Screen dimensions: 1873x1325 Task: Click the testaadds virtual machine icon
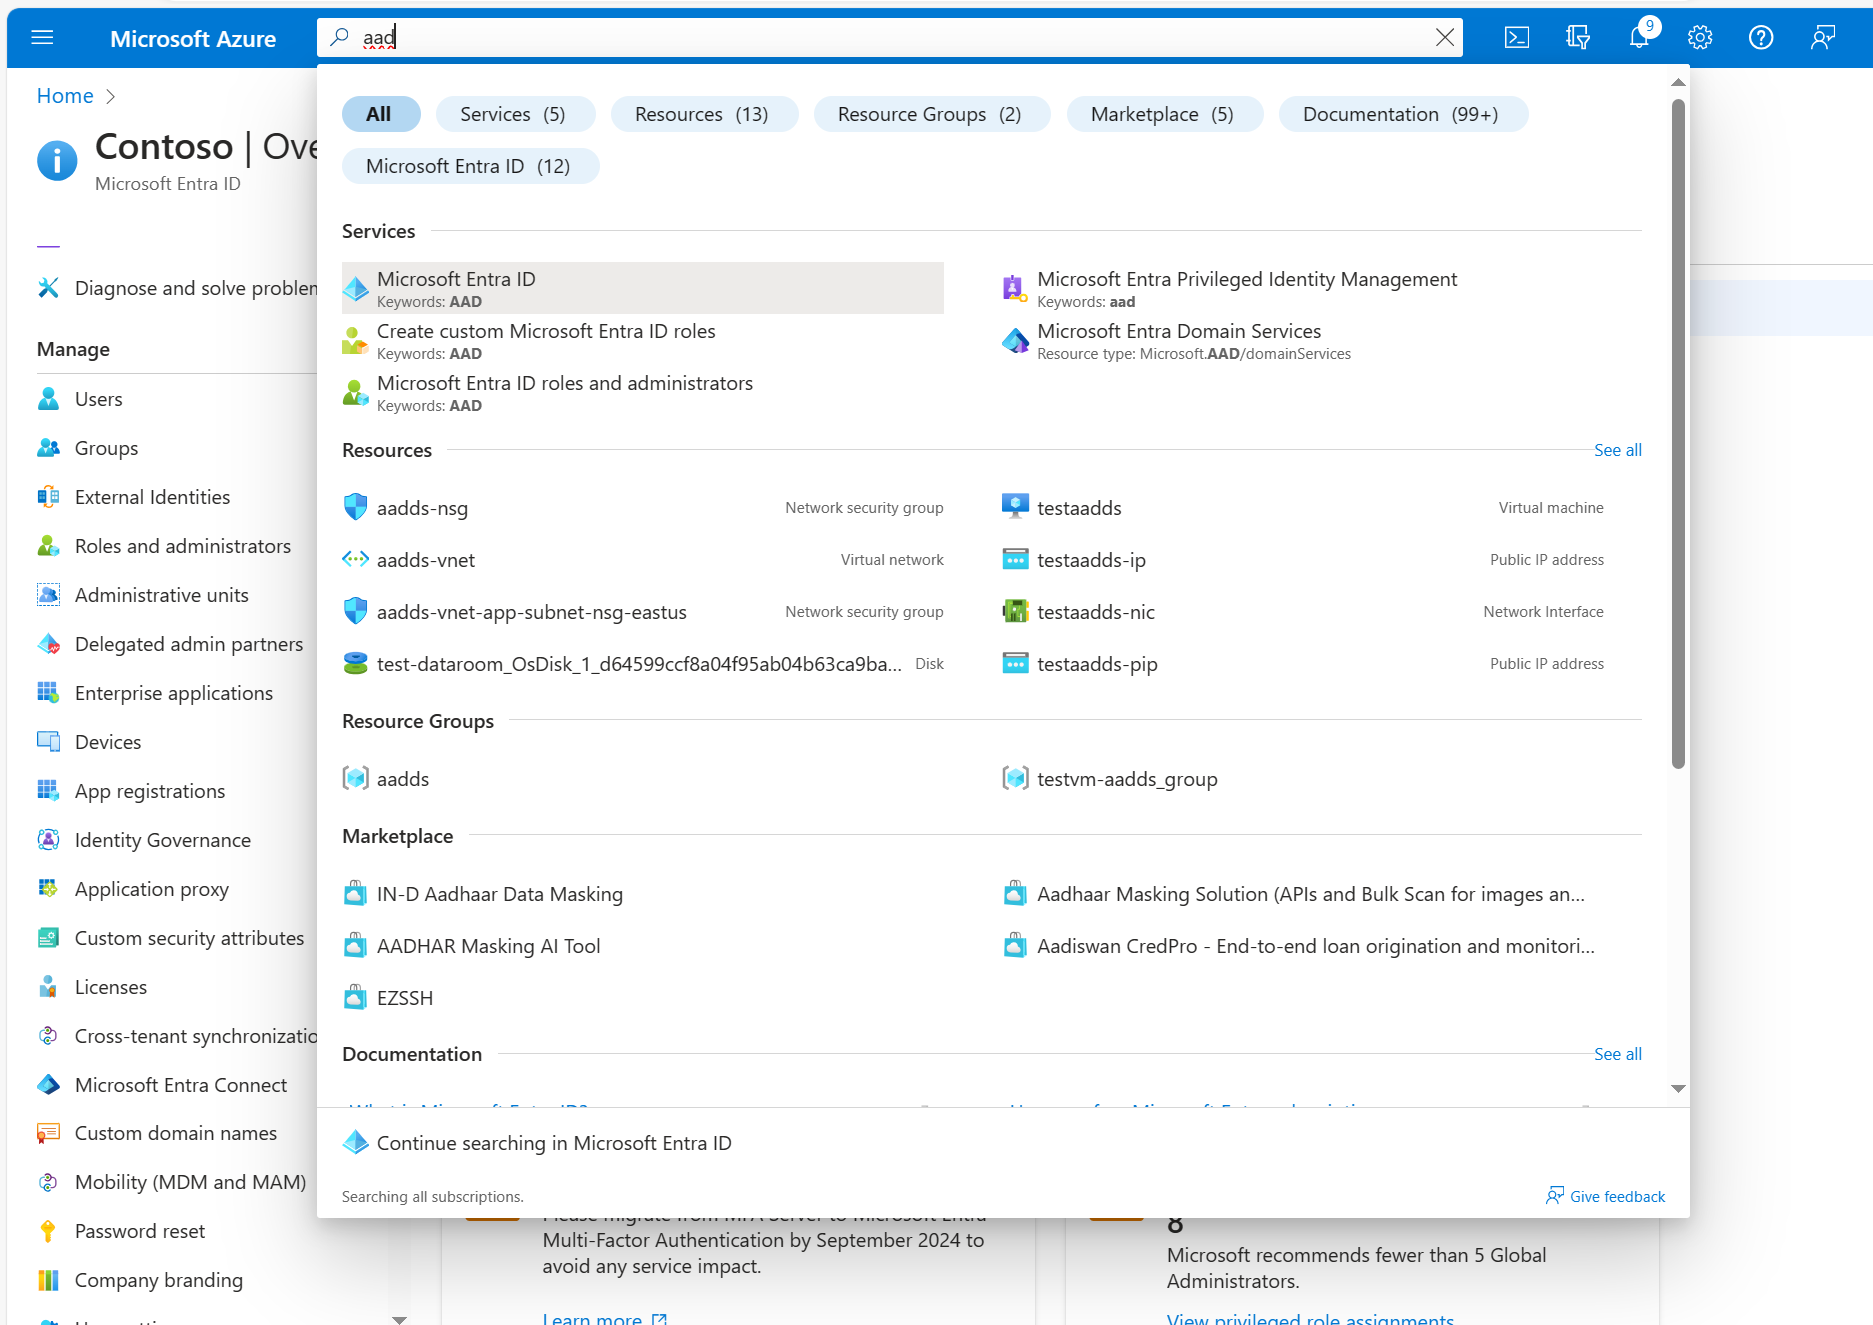coord(1015,507)
